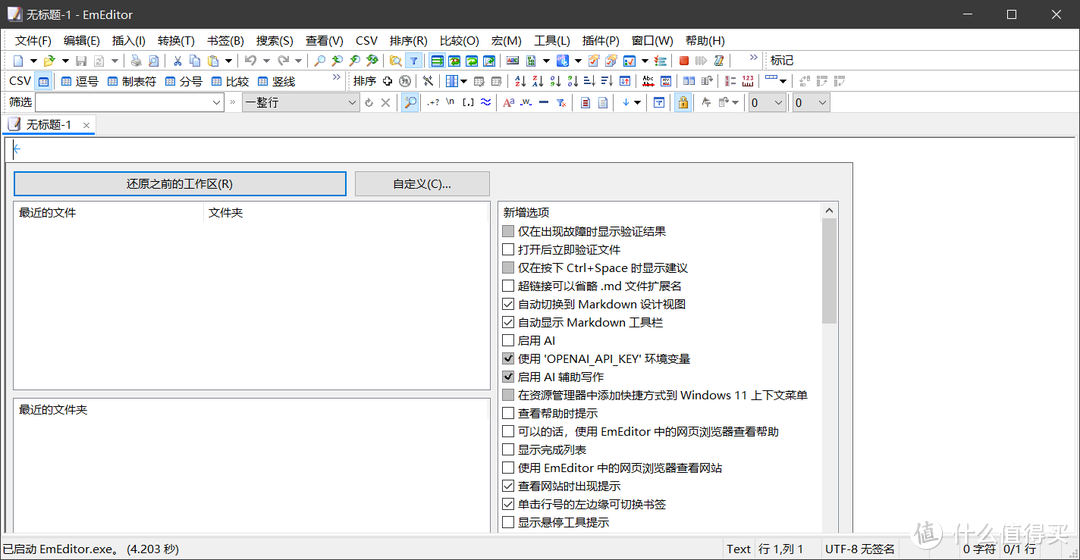The width and height of the screenshot is (1080, 560).
Task: Click the 新增选项 list scrollbar thumb
Action: coord(829,271)
